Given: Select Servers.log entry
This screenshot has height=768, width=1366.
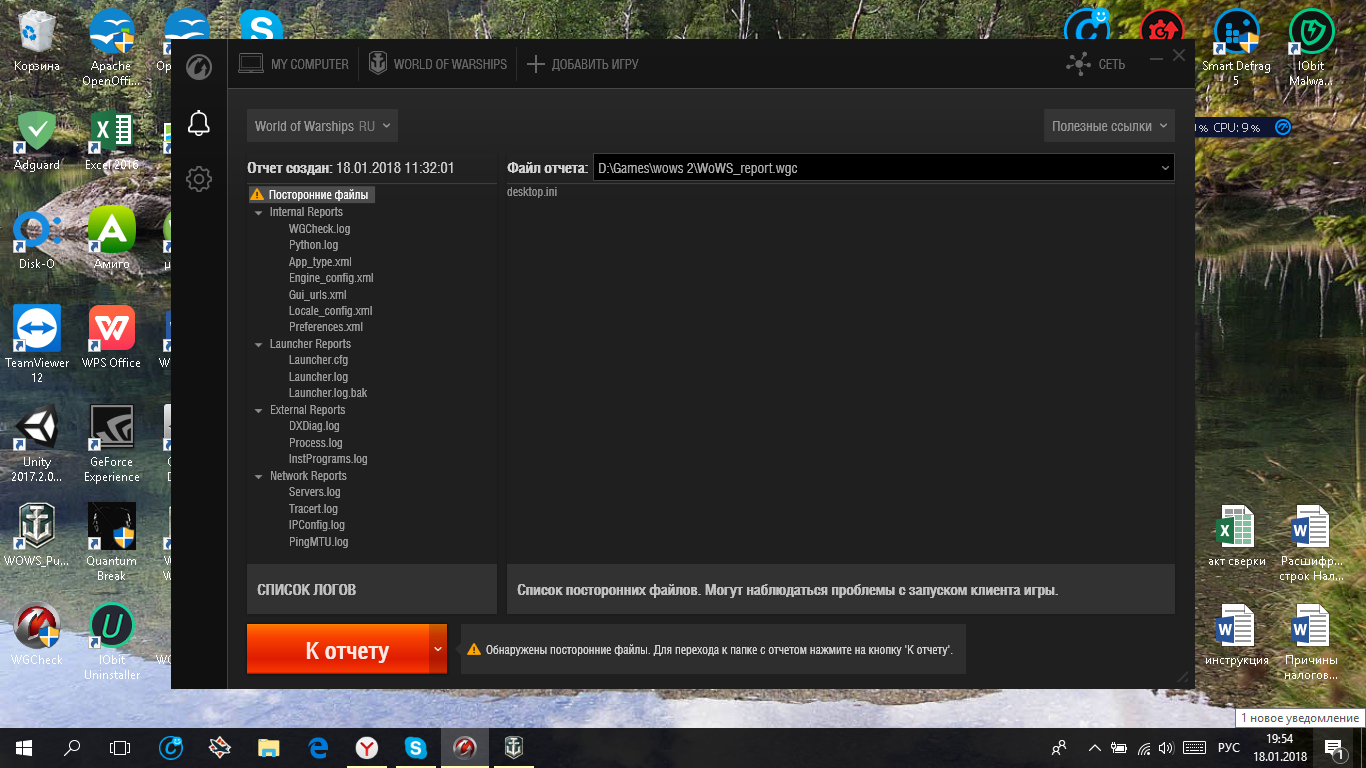Looking at the screenshot, I should [314, 492].
